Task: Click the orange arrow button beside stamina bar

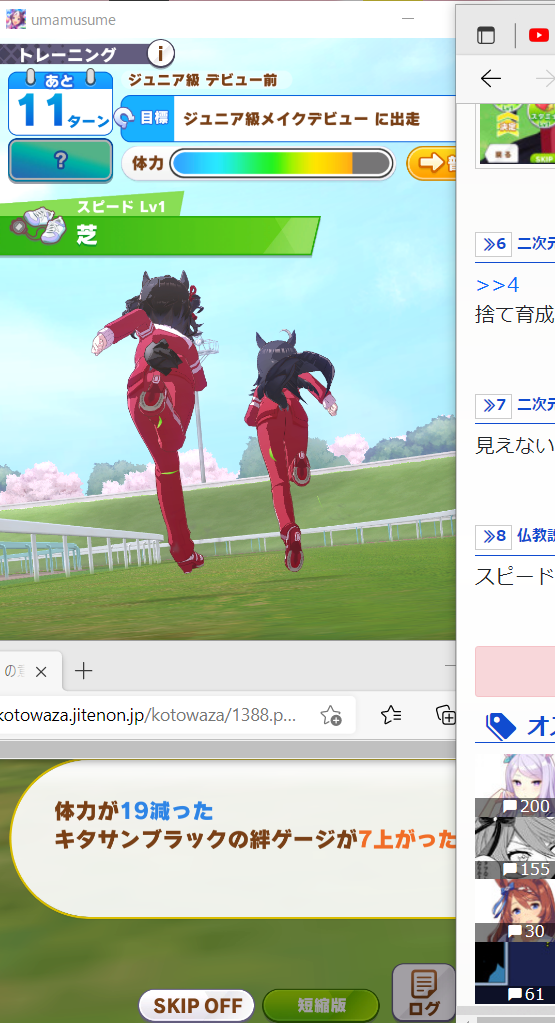Action: click(432, 163)
